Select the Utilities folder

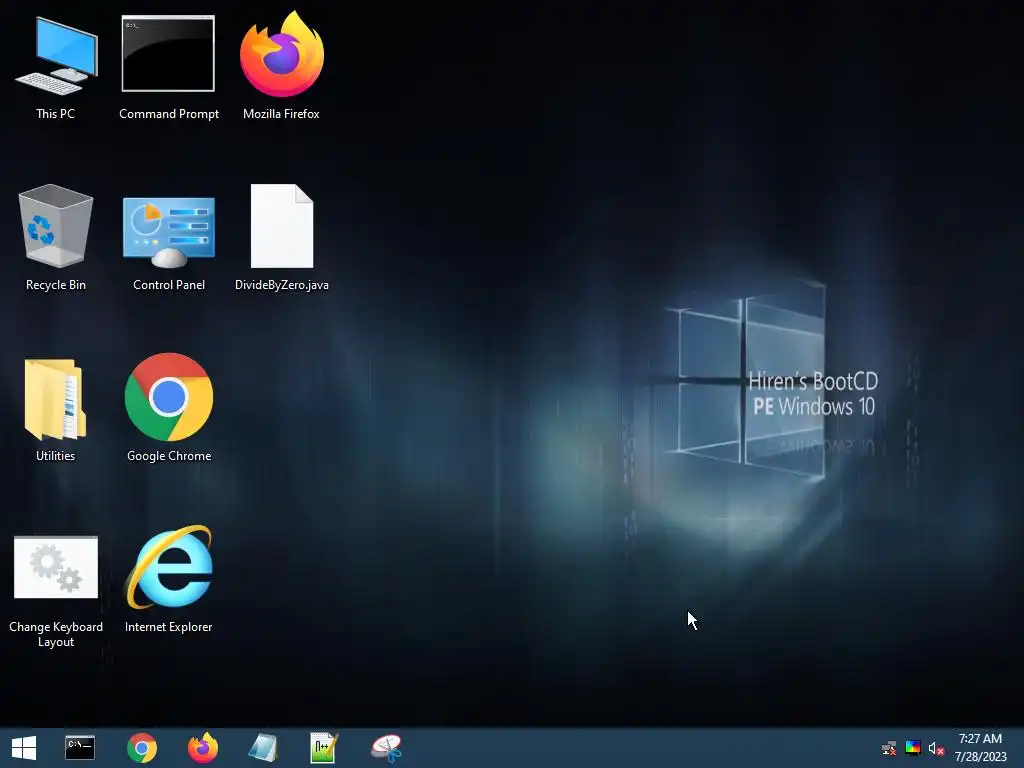click(x=56, y=409)
